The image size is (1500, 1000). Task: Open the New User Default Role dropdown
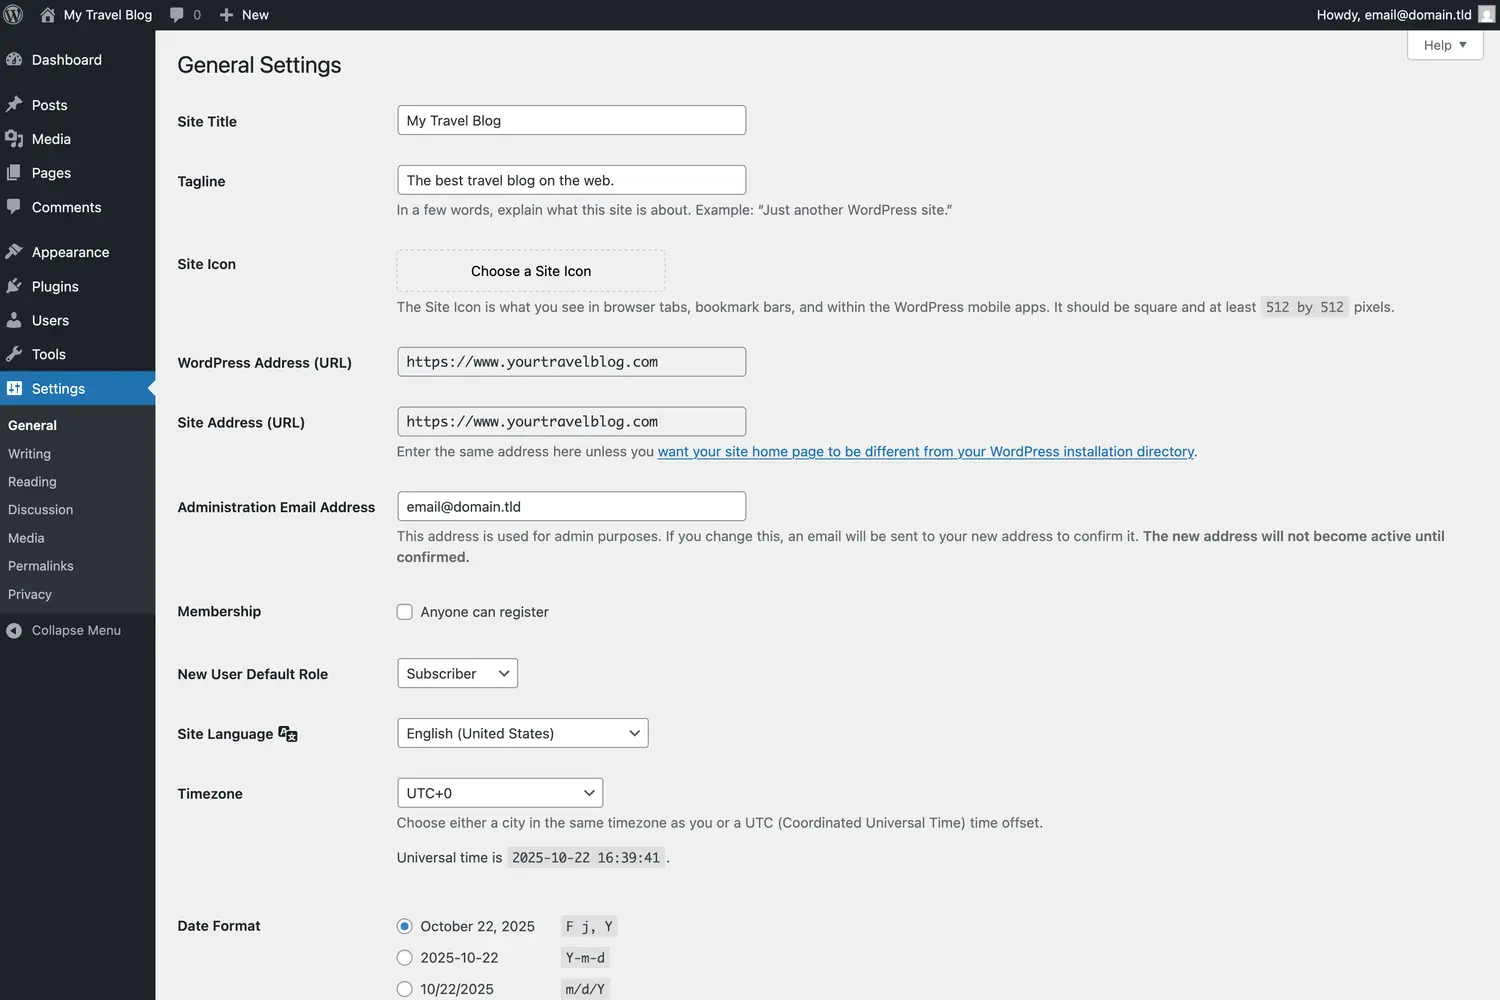[x=456, y=673]
